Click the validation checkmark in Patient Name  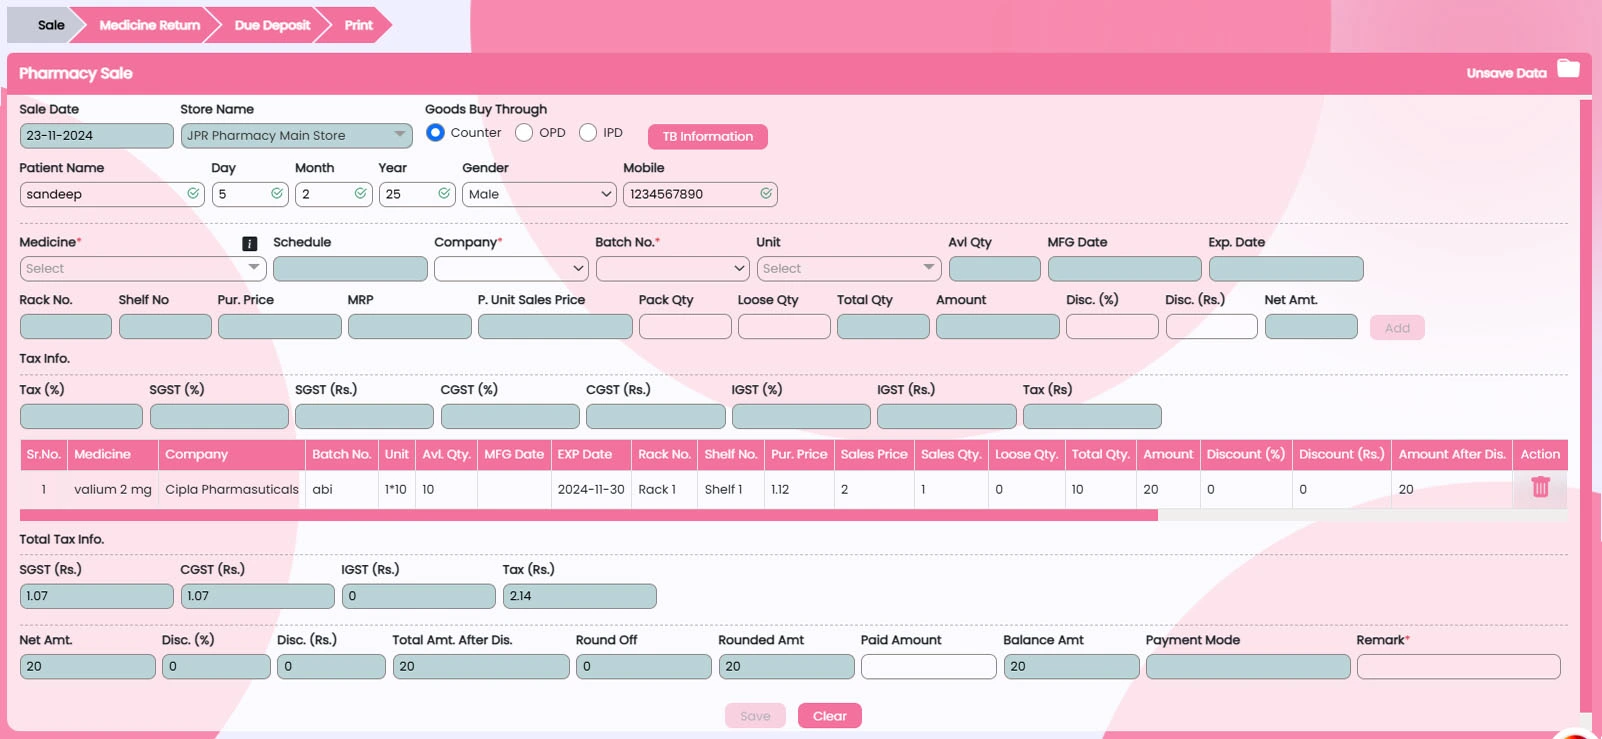click(193, 194)
